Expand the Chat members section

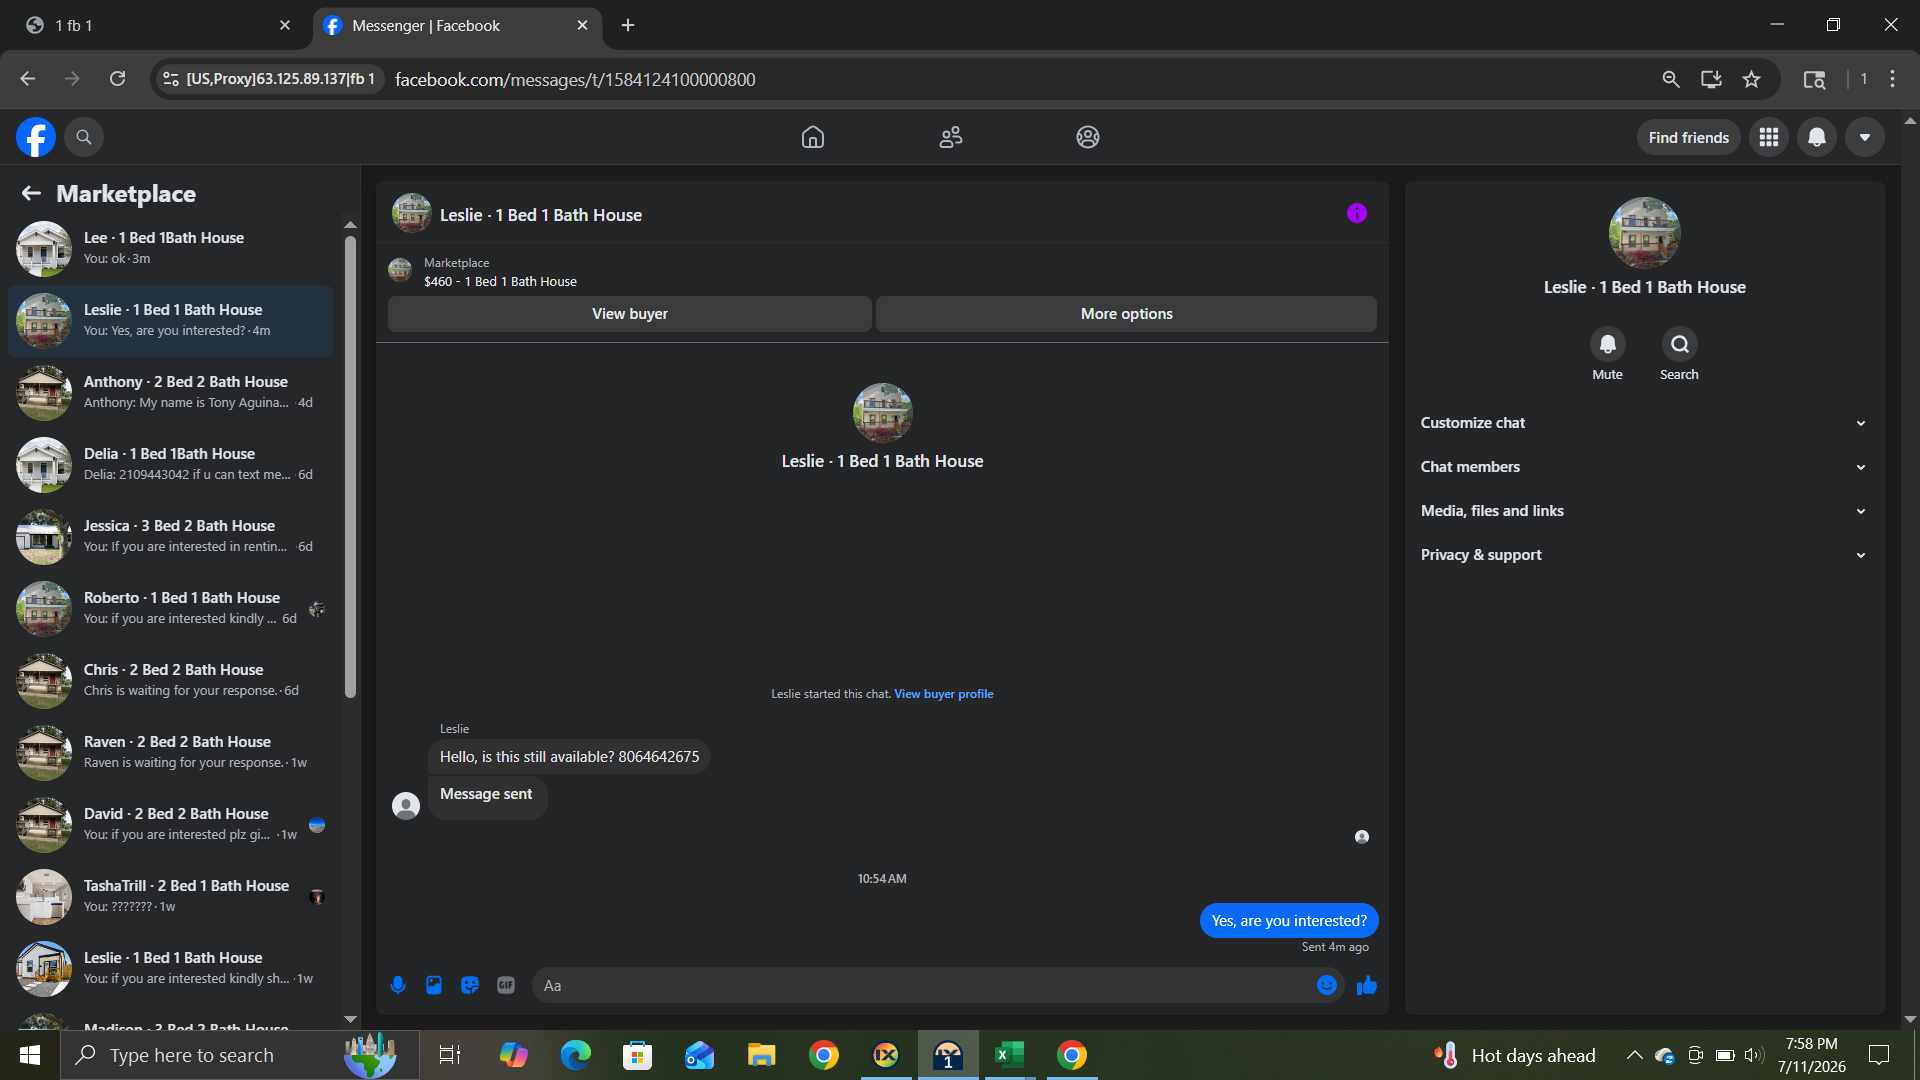1644,467
